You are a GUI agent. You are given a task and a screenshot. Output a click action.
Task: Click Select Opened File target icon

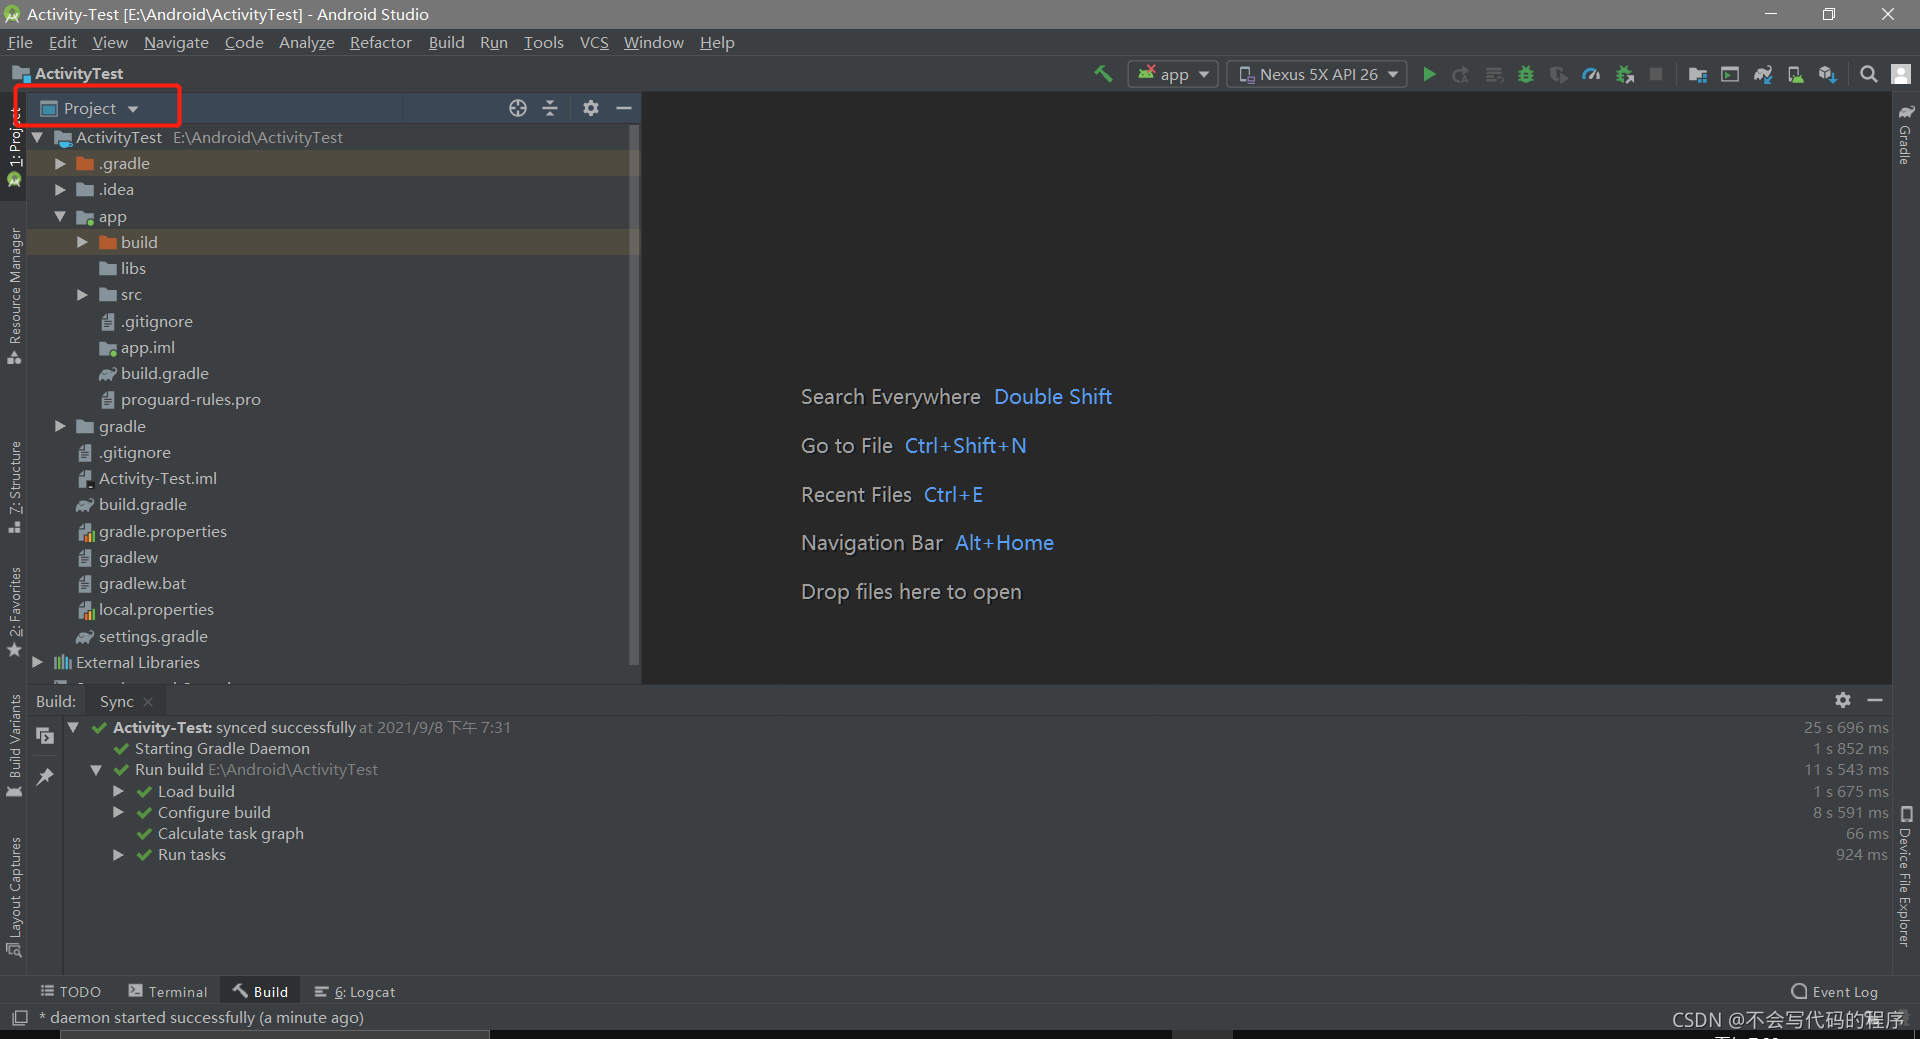pos(517,108)
